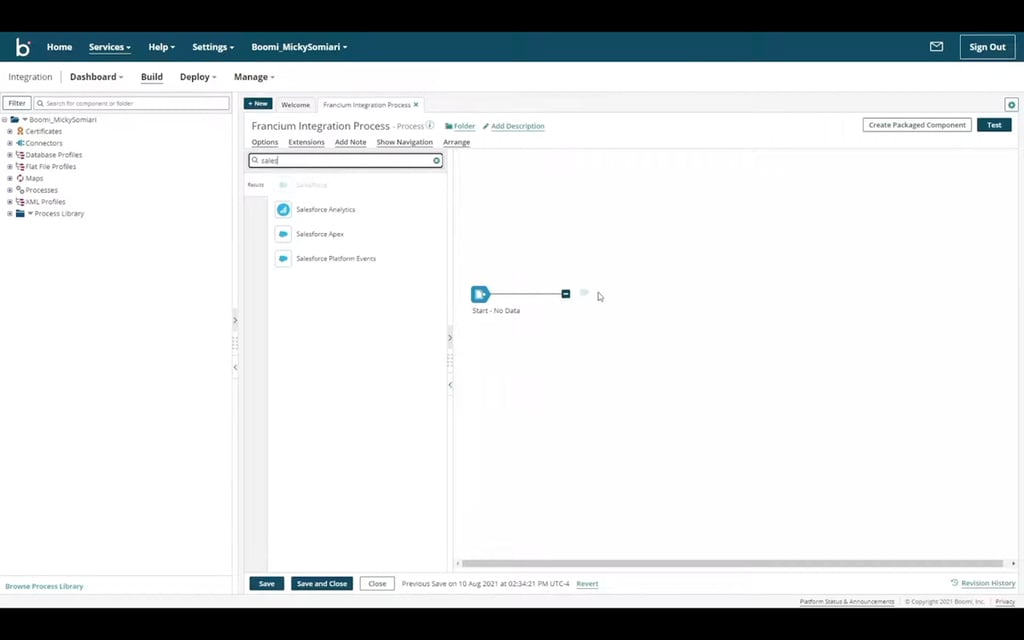This screenshot has width=1024, height=640.
Task: Clear the sales search with the X icon
Action: point(436,160)
